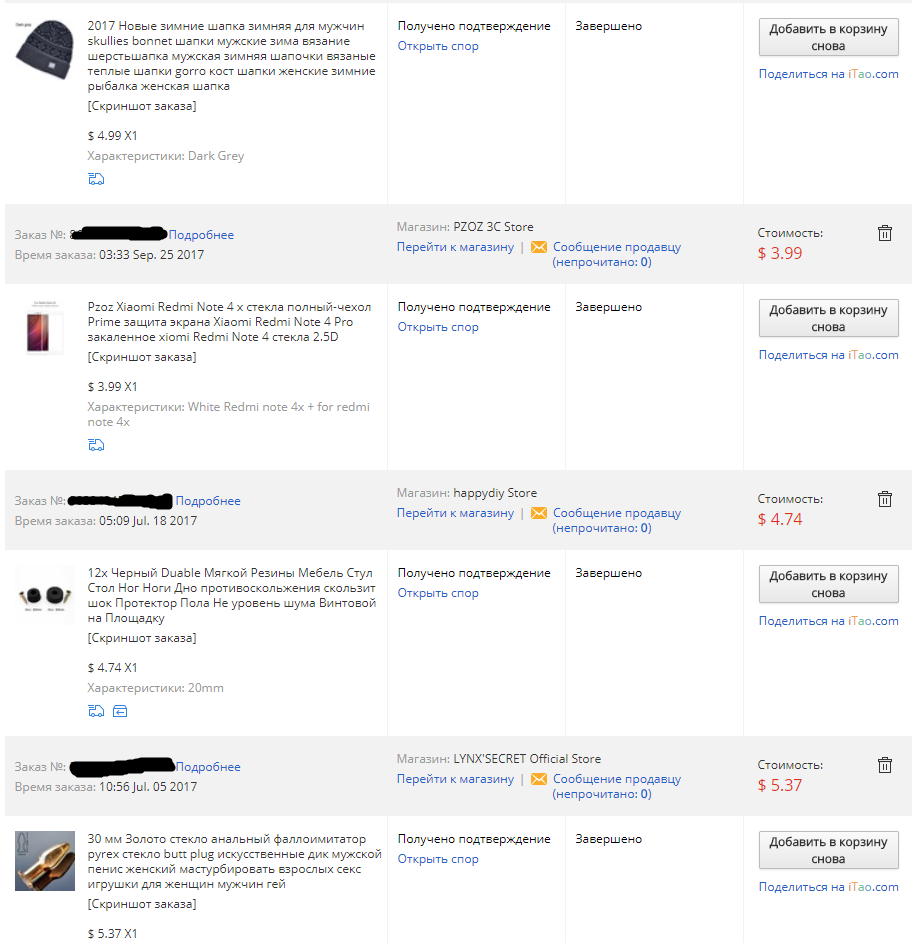This screenshot has width=912, height=943.
Task: Click the truck icon under the Redmi note 4x item
Action: 96,445
